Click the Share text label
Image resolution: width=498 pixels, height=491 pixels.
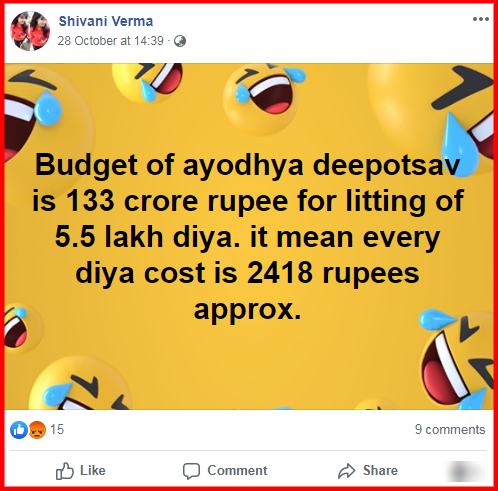coord(380,470)
